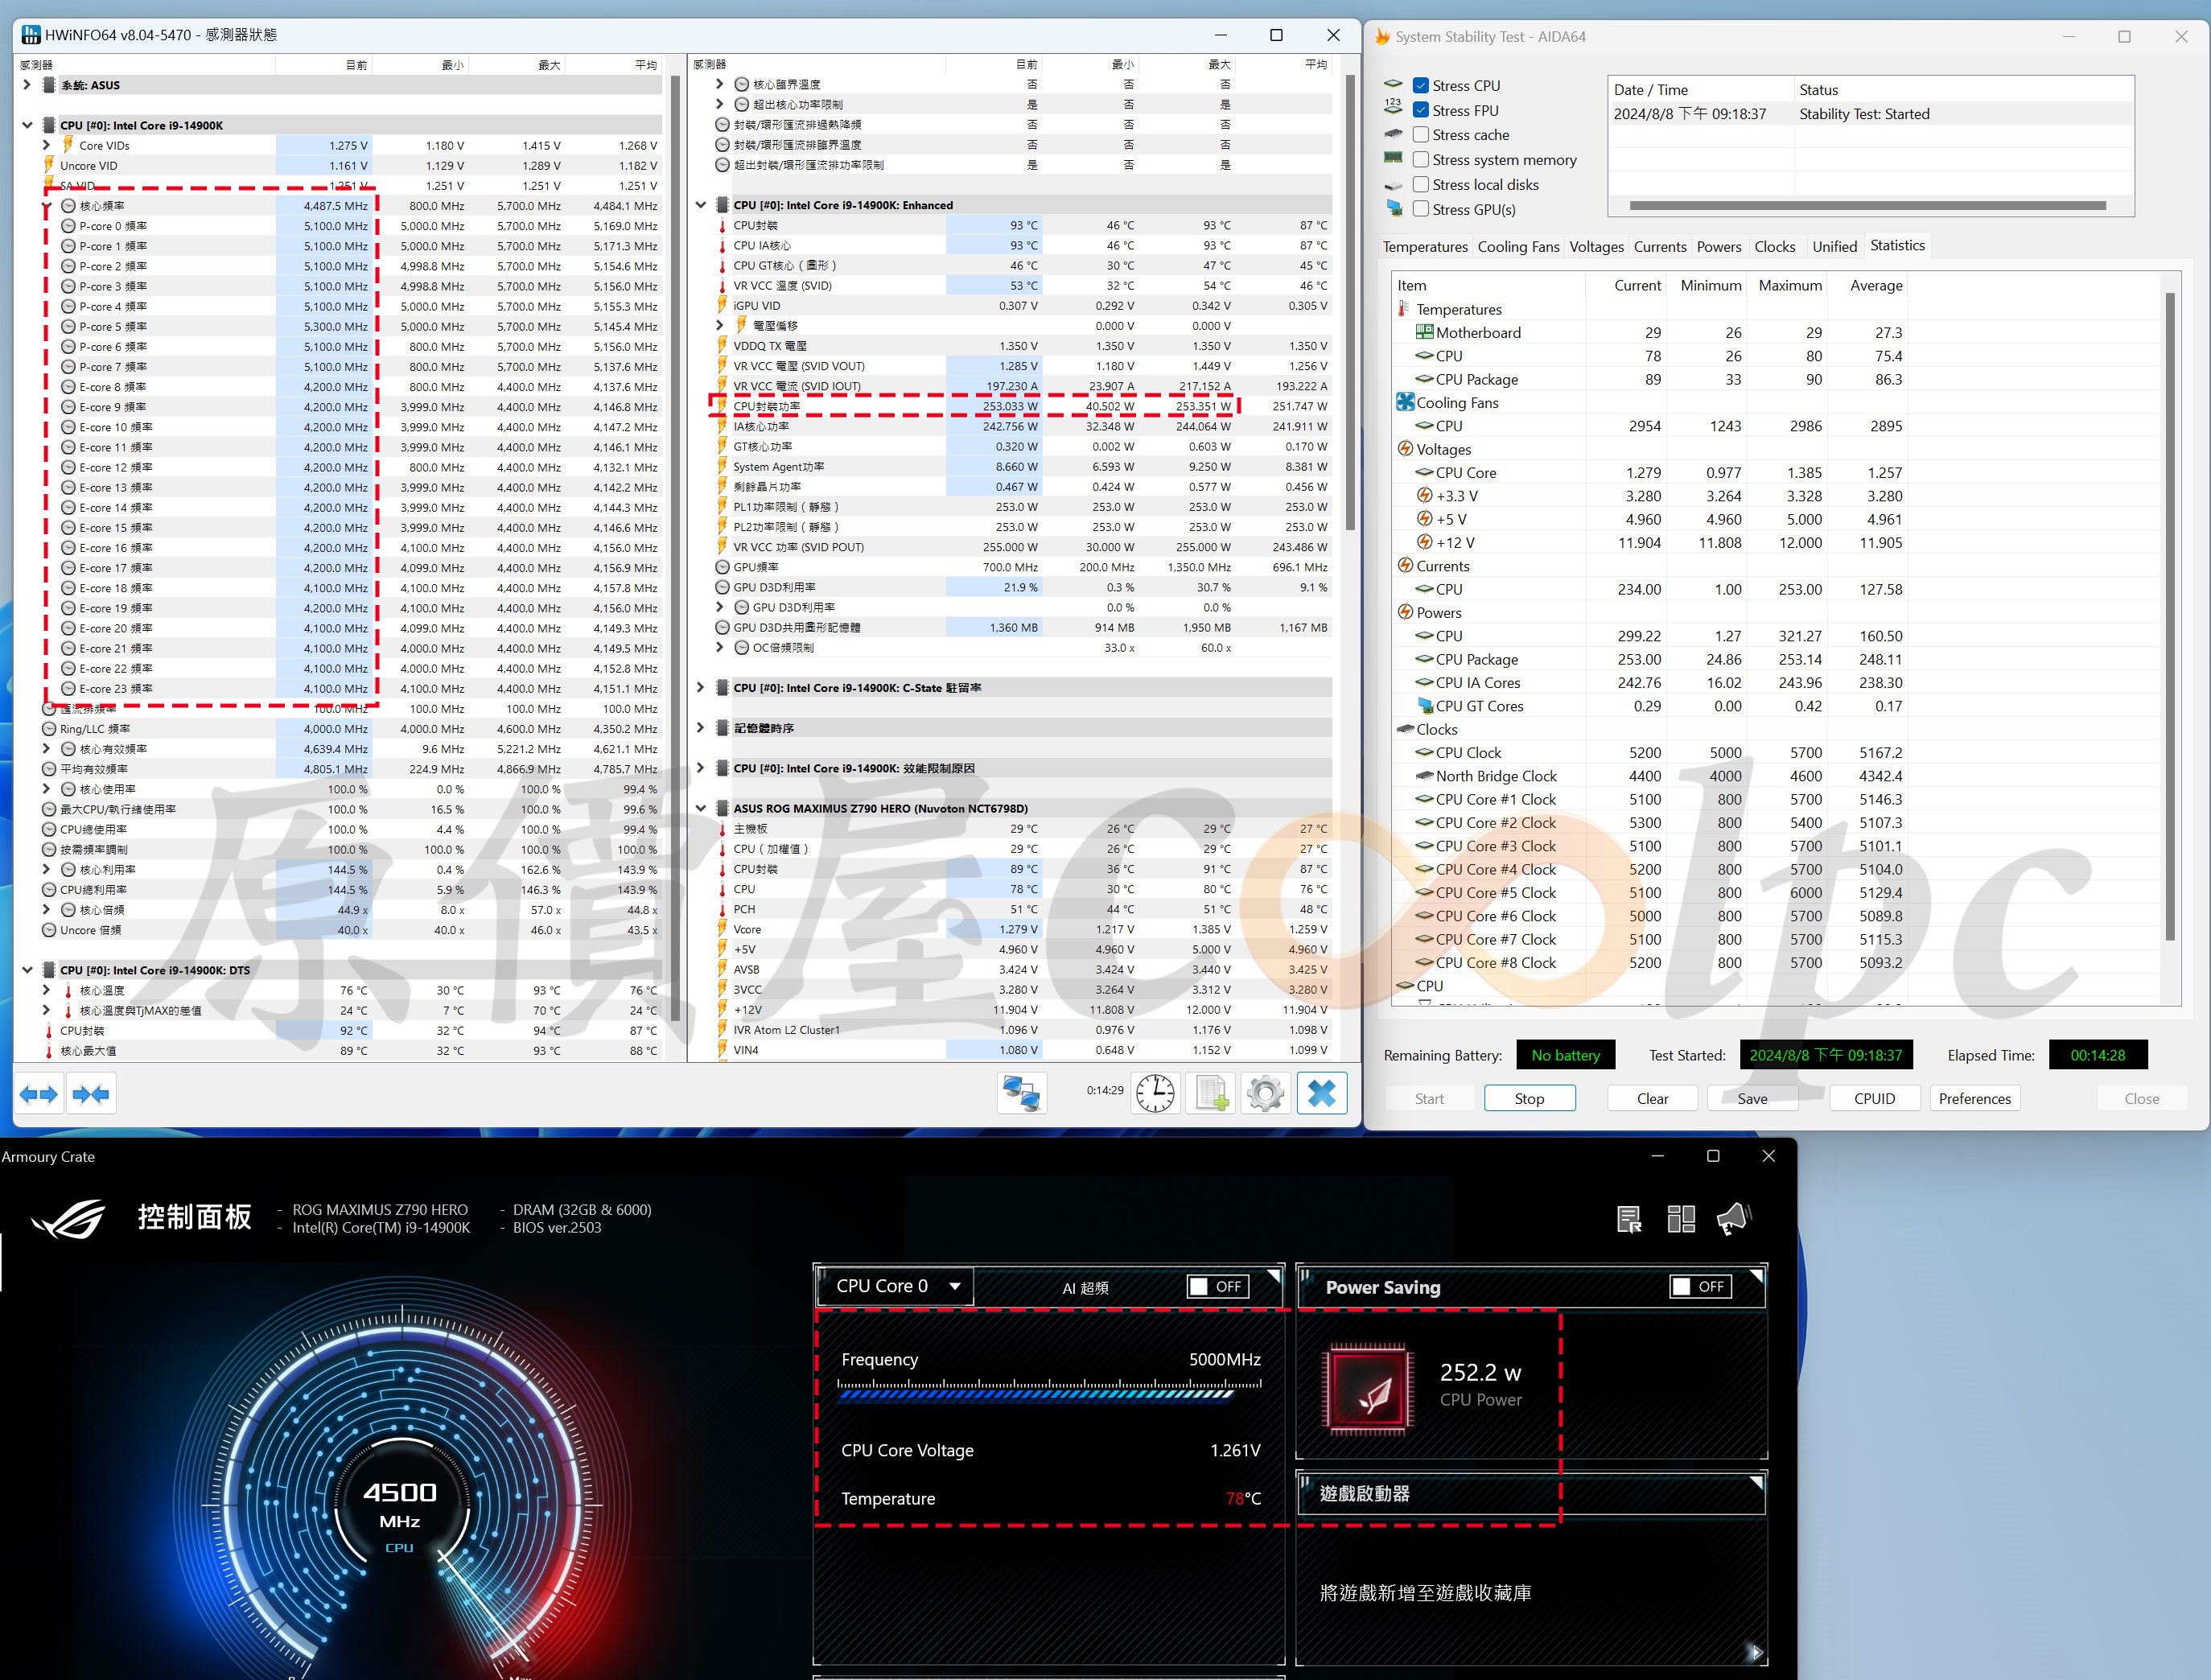Switch to Voltages tab
Viewport: 2211px width, 1680px height.
tap(1596, 247)
